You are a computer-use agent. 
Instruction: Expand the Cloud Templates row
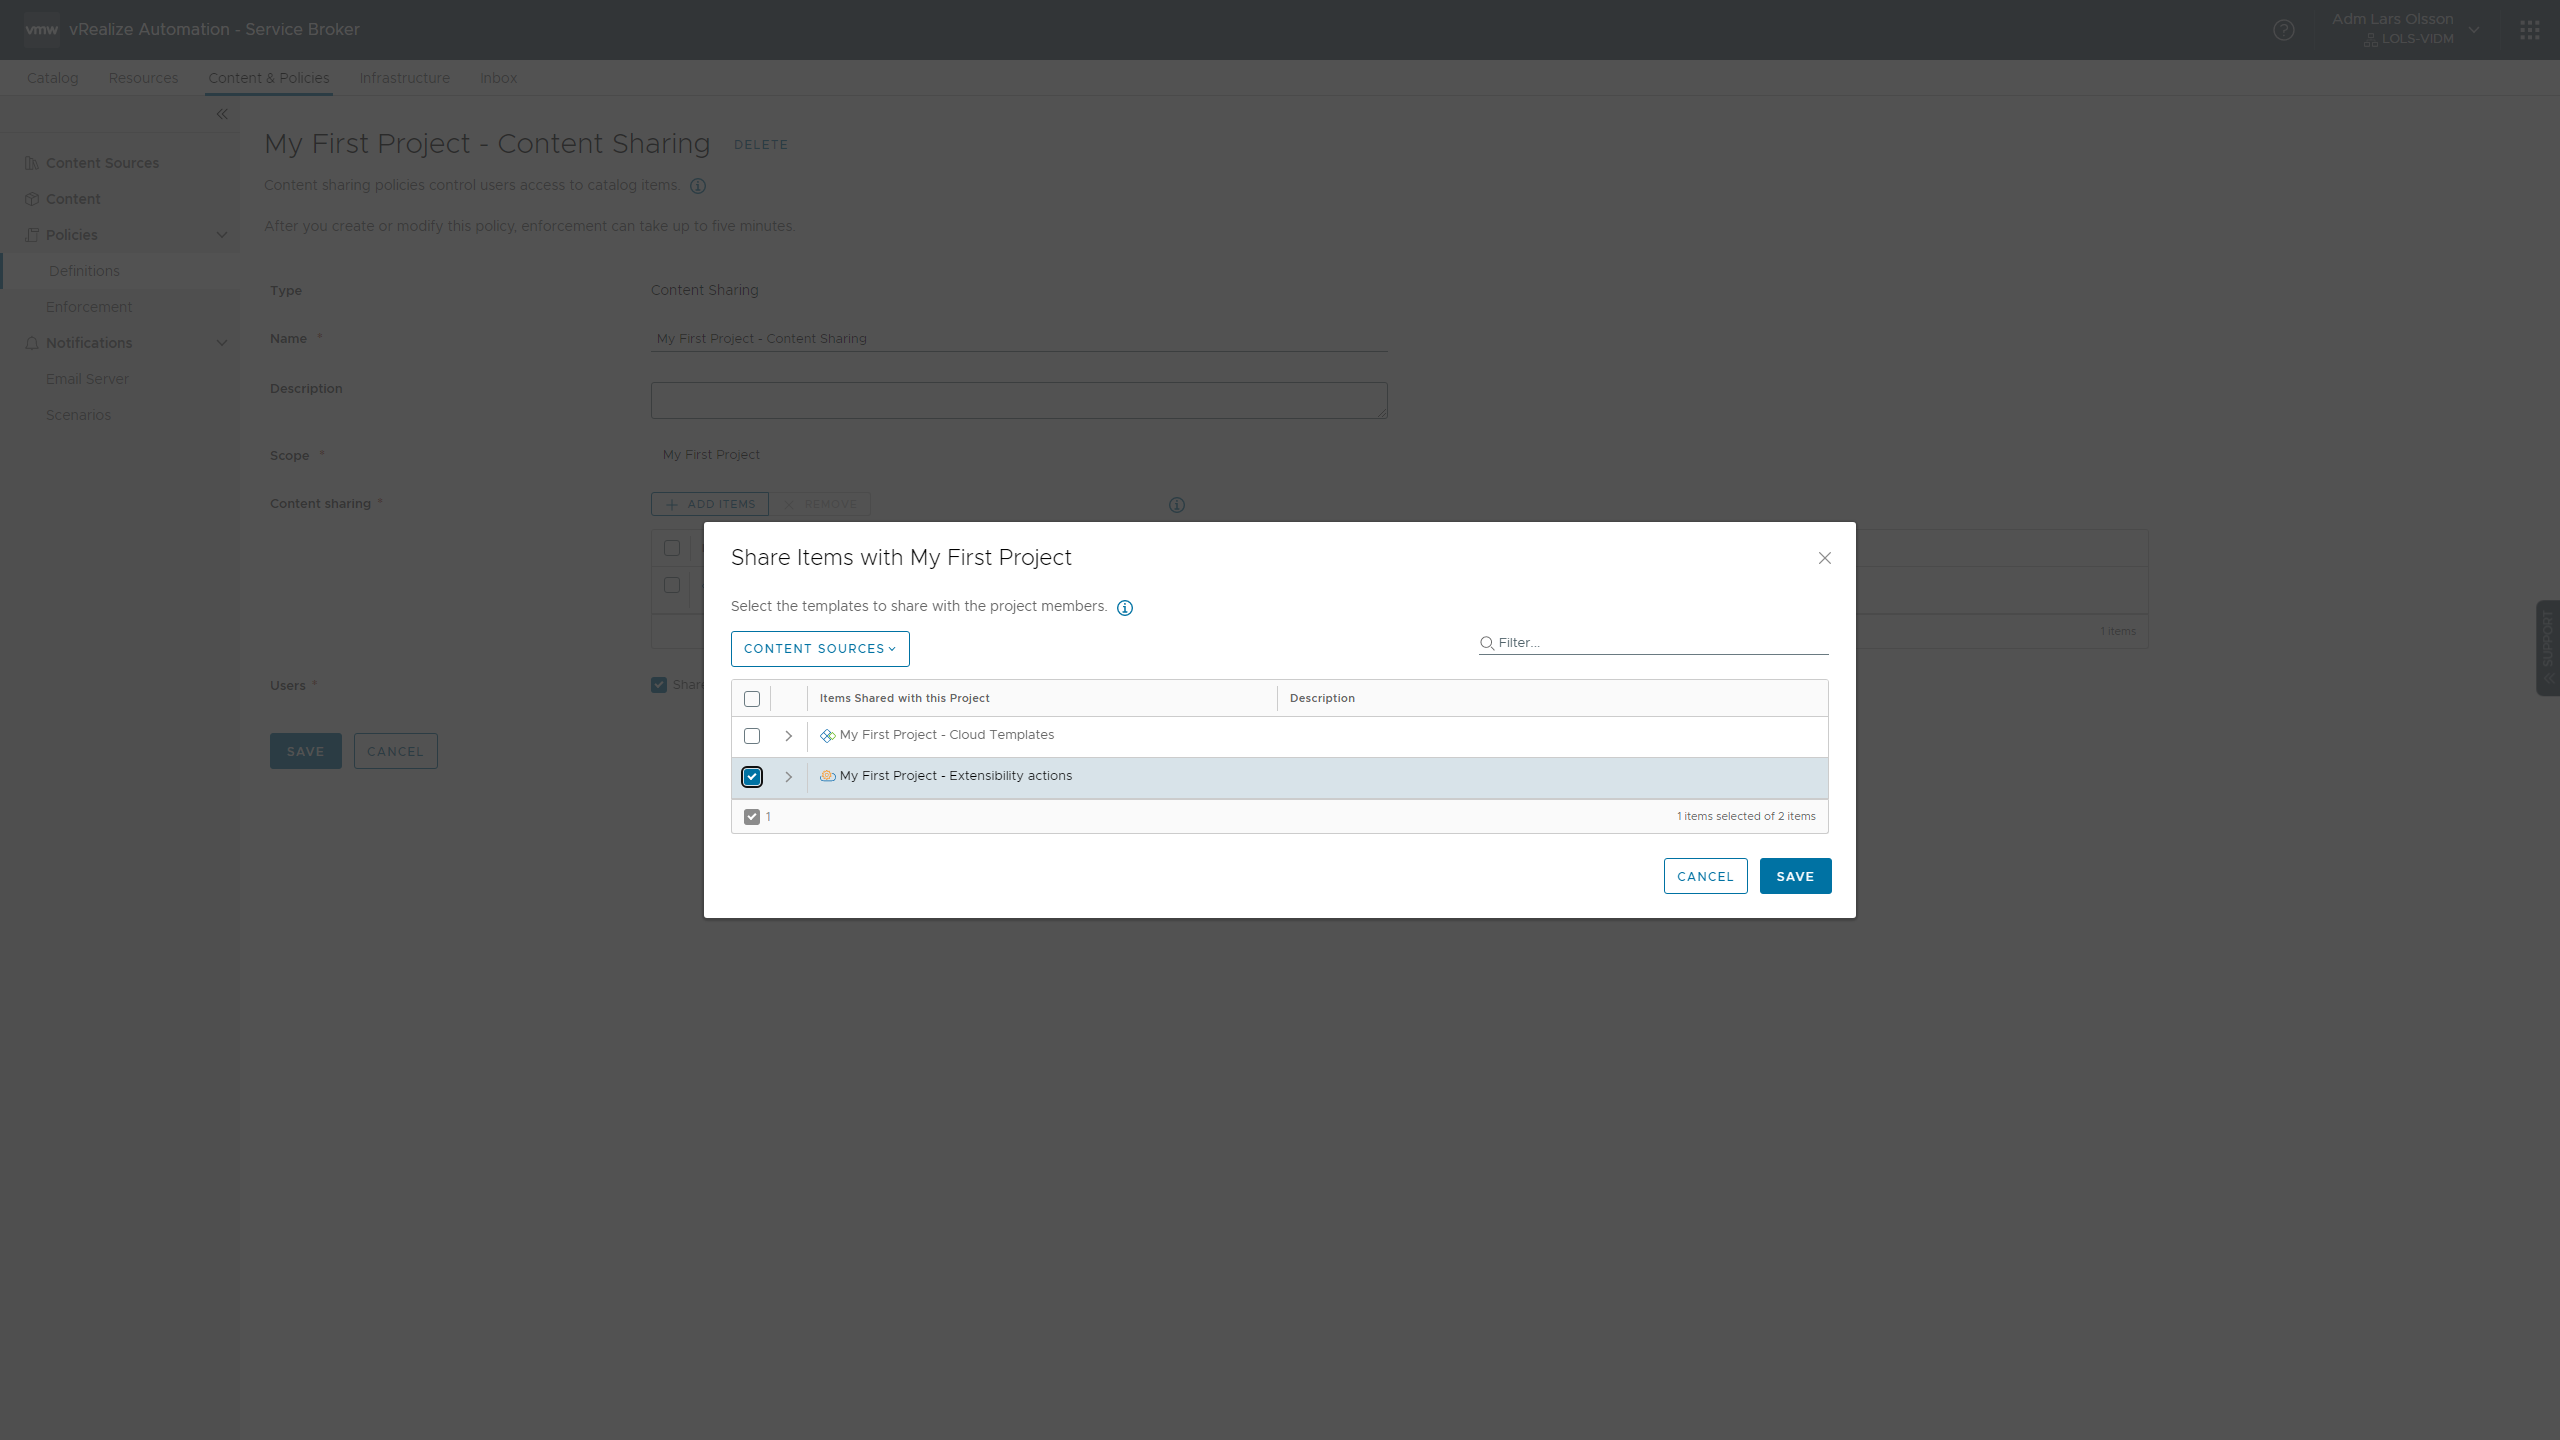point(788,736)
